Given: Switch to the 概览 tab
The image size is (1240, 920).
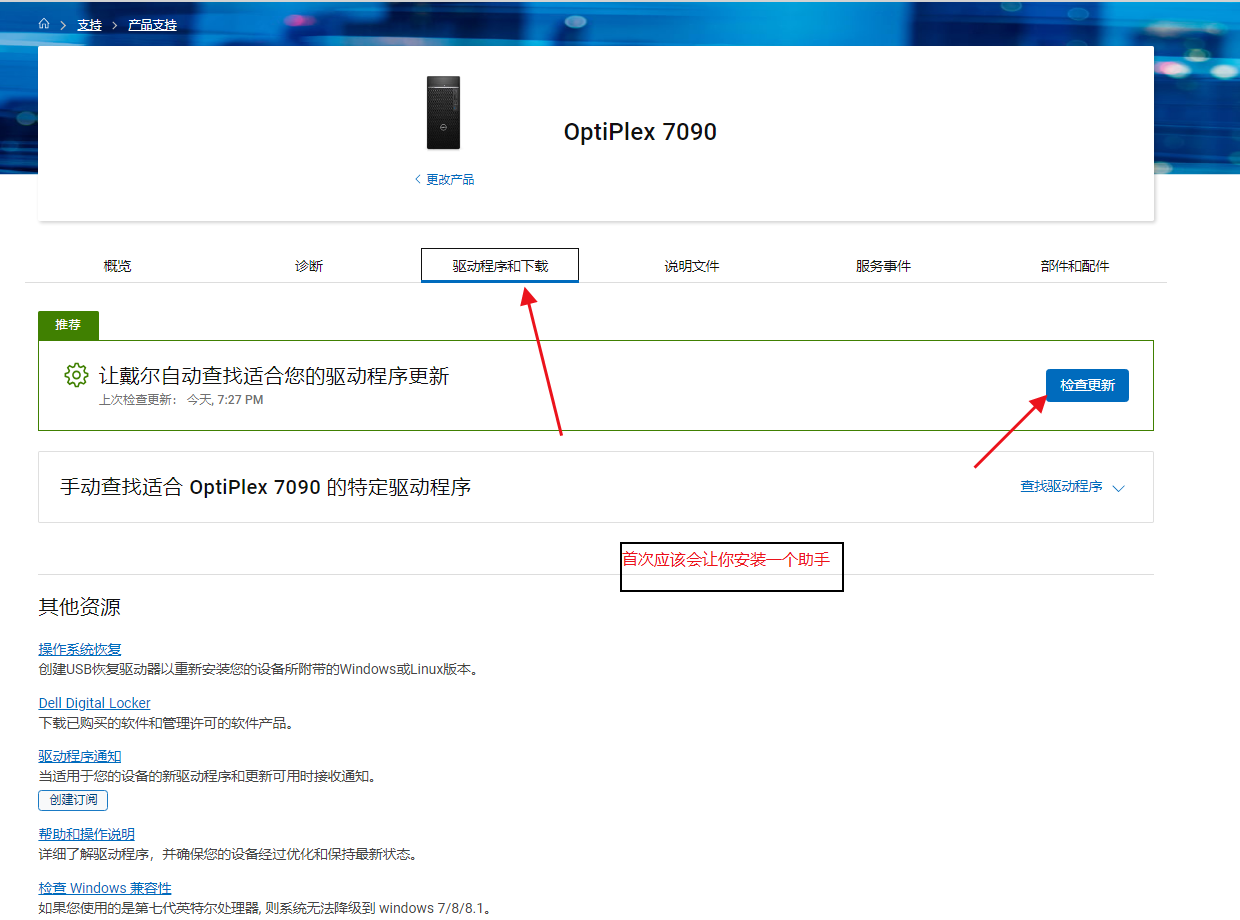Looking at the screenshot, I should [117, 266].
